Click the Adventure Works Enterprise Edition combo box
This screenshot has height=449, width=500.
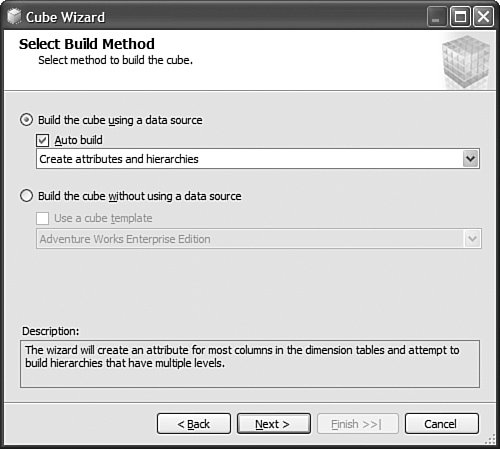tap(259, 239)
